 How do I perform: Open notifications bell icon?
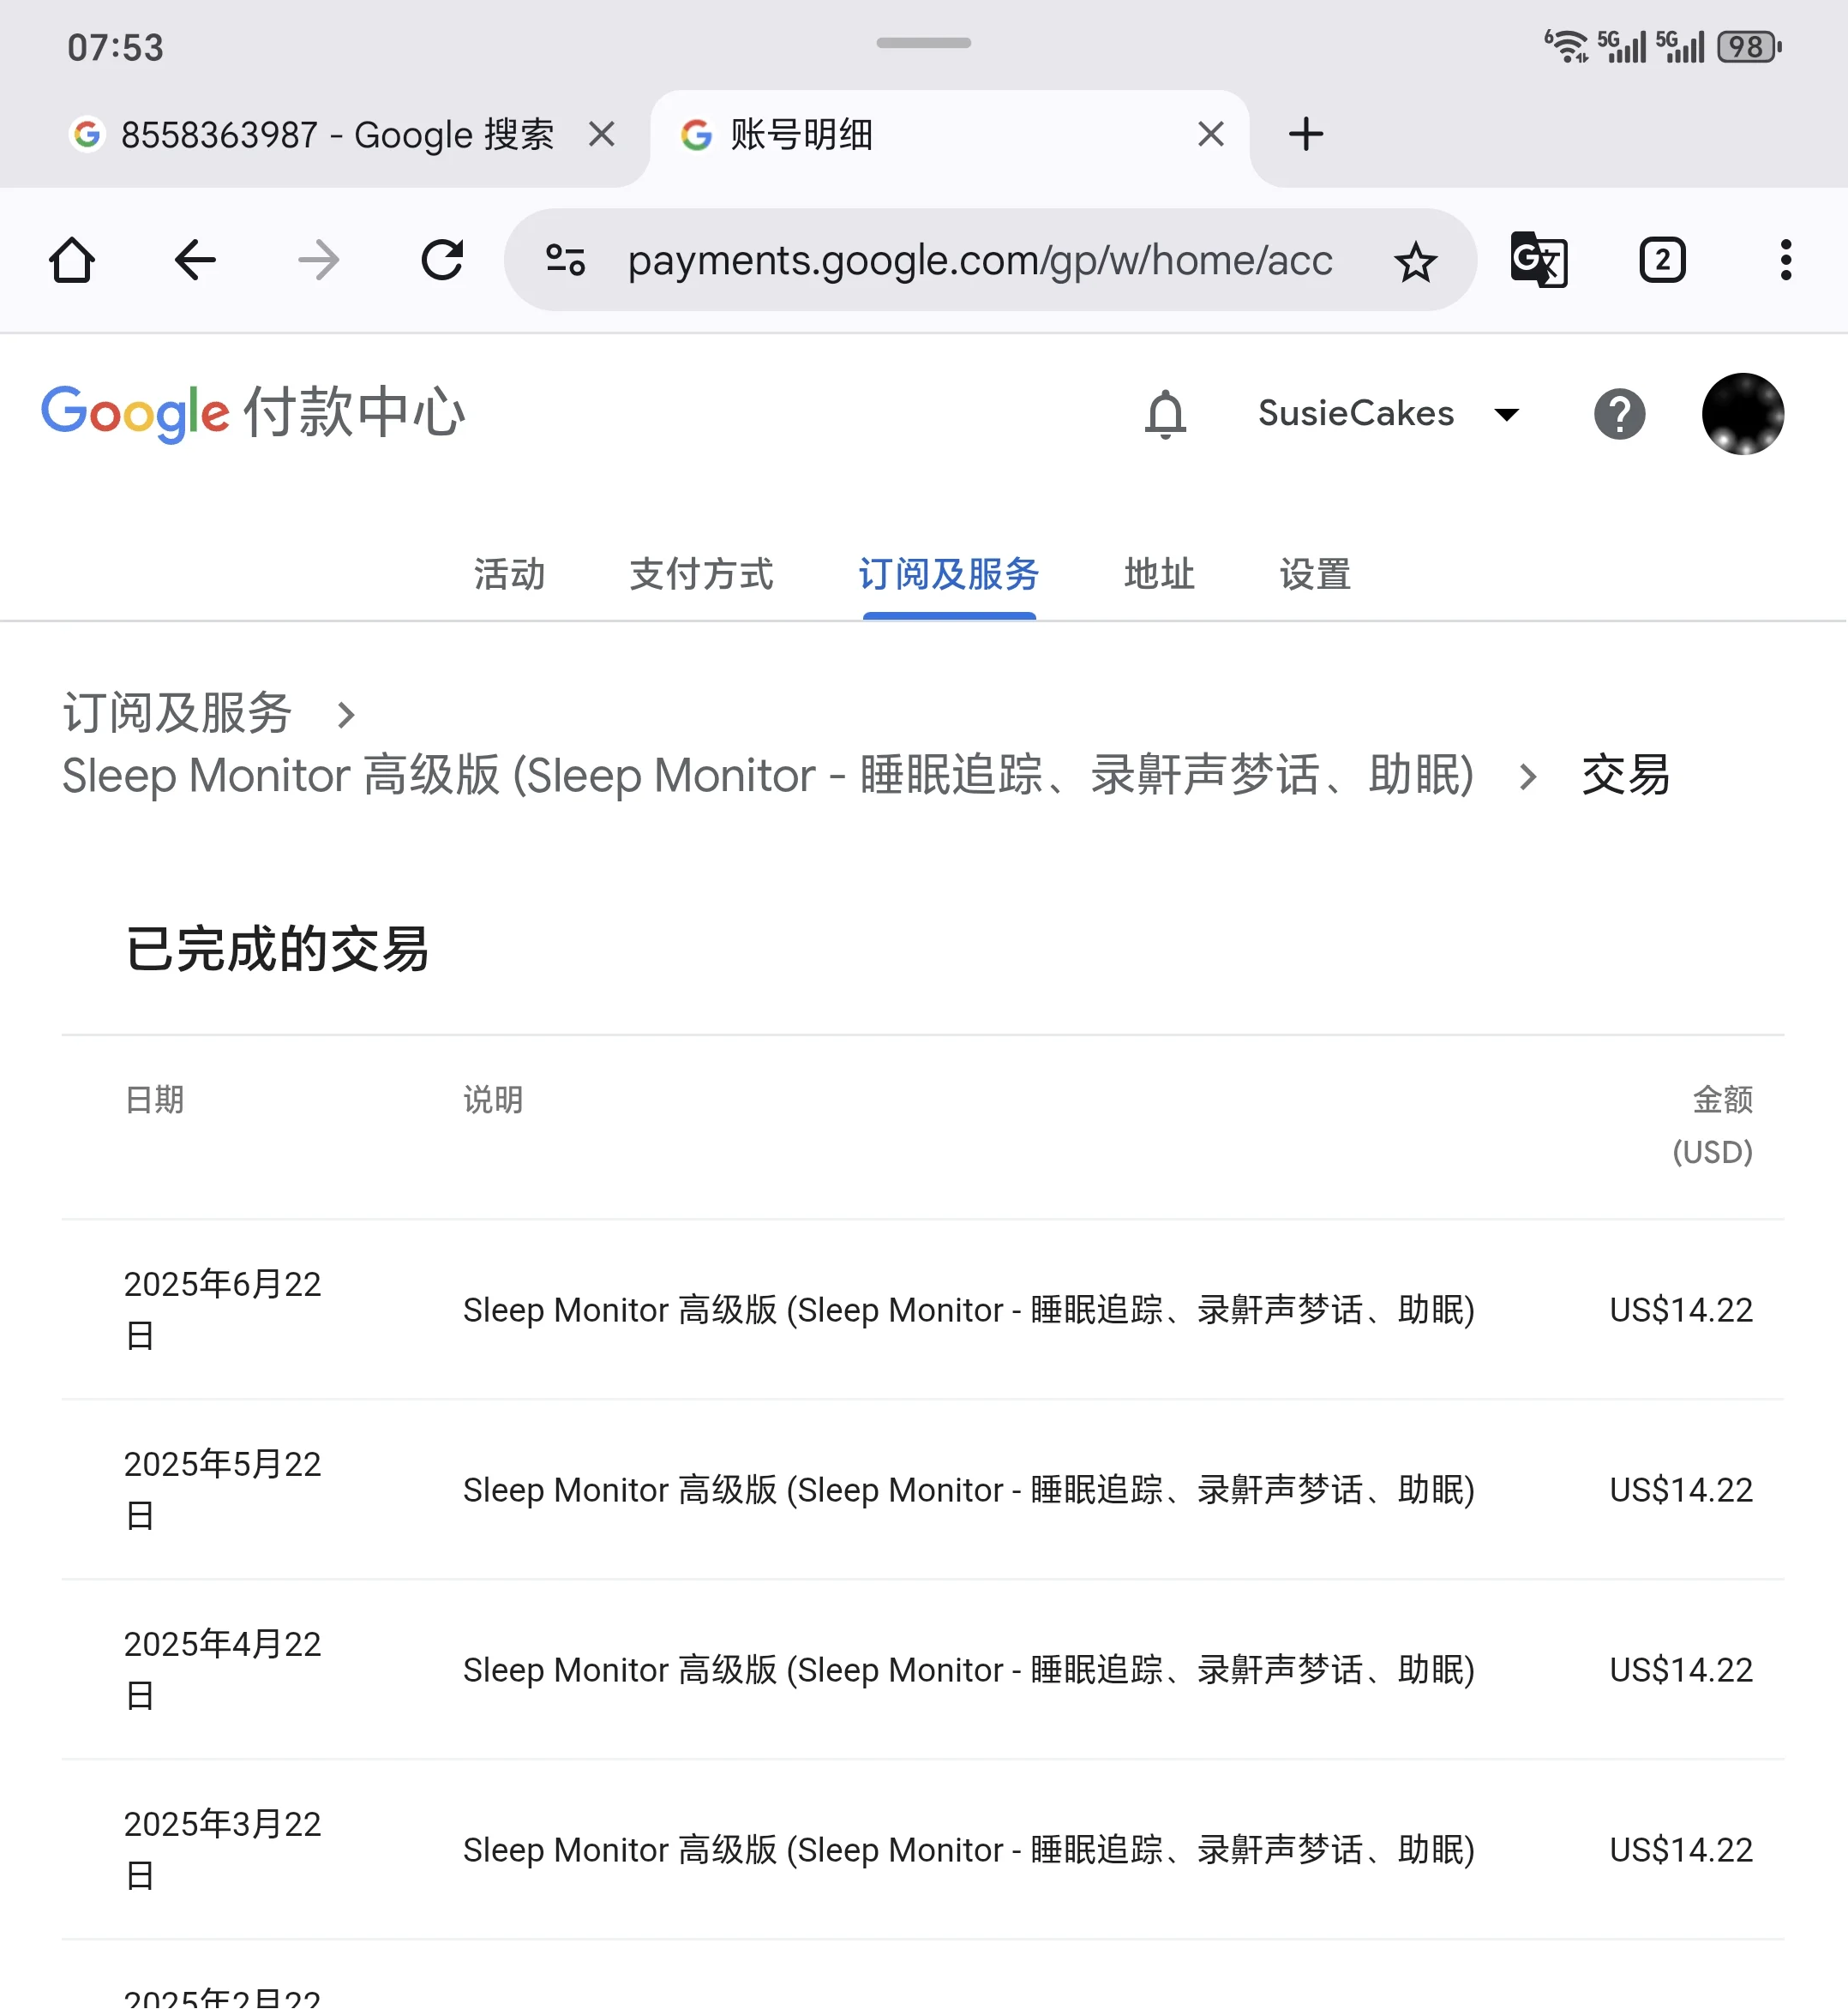(x=1165, y=413)
